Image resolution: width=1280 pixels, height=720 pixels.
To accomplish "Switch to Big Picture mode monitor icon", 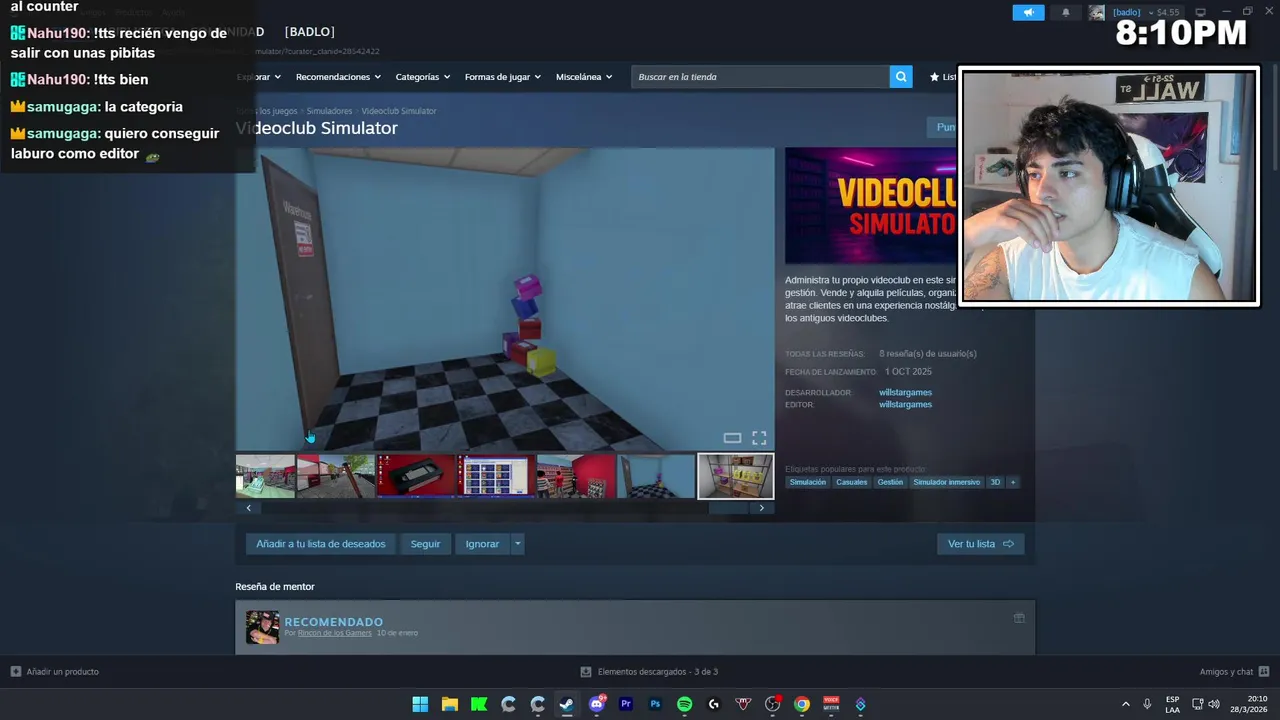I will tap(1201, 12).
